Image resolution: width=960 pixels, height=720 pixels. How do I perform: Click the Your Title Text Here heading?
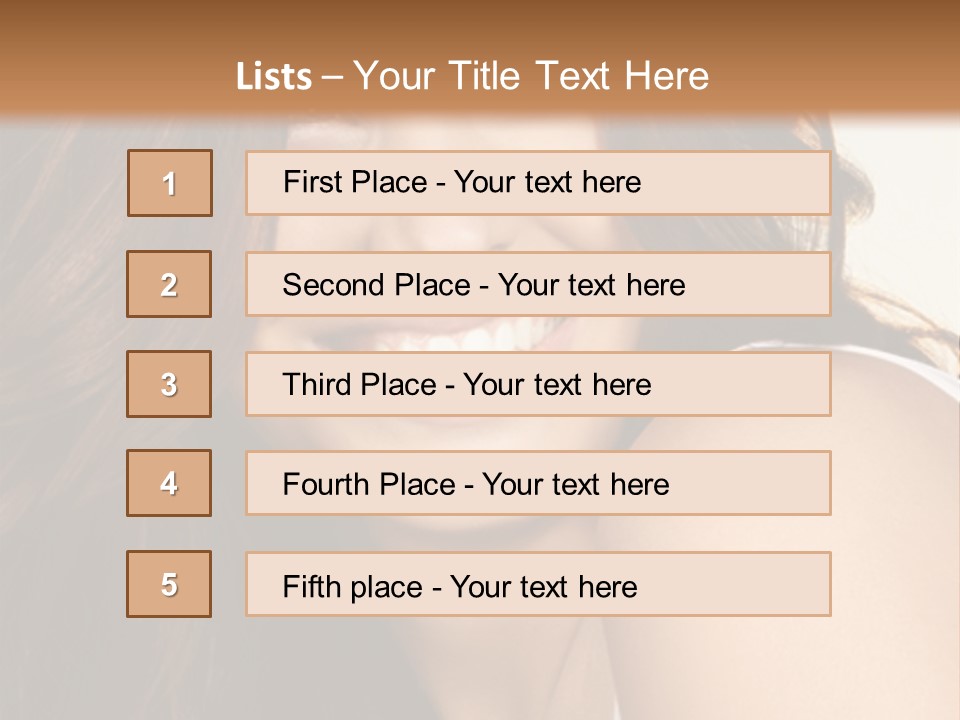tap(531, 76)
